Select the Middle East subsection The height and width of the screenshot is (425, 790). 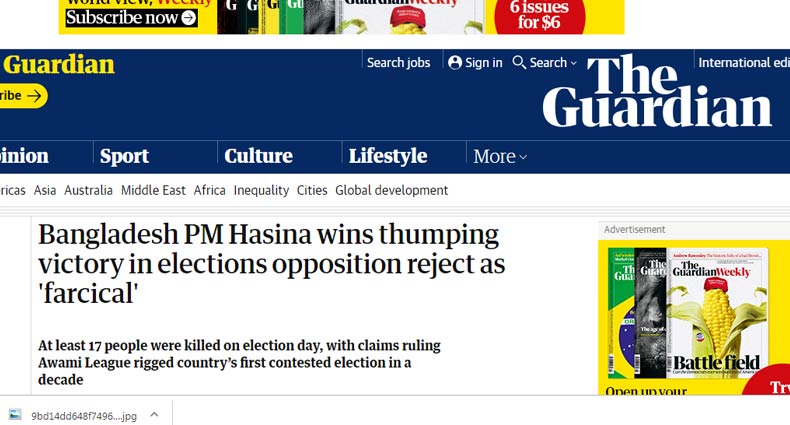tap(153, 190)
